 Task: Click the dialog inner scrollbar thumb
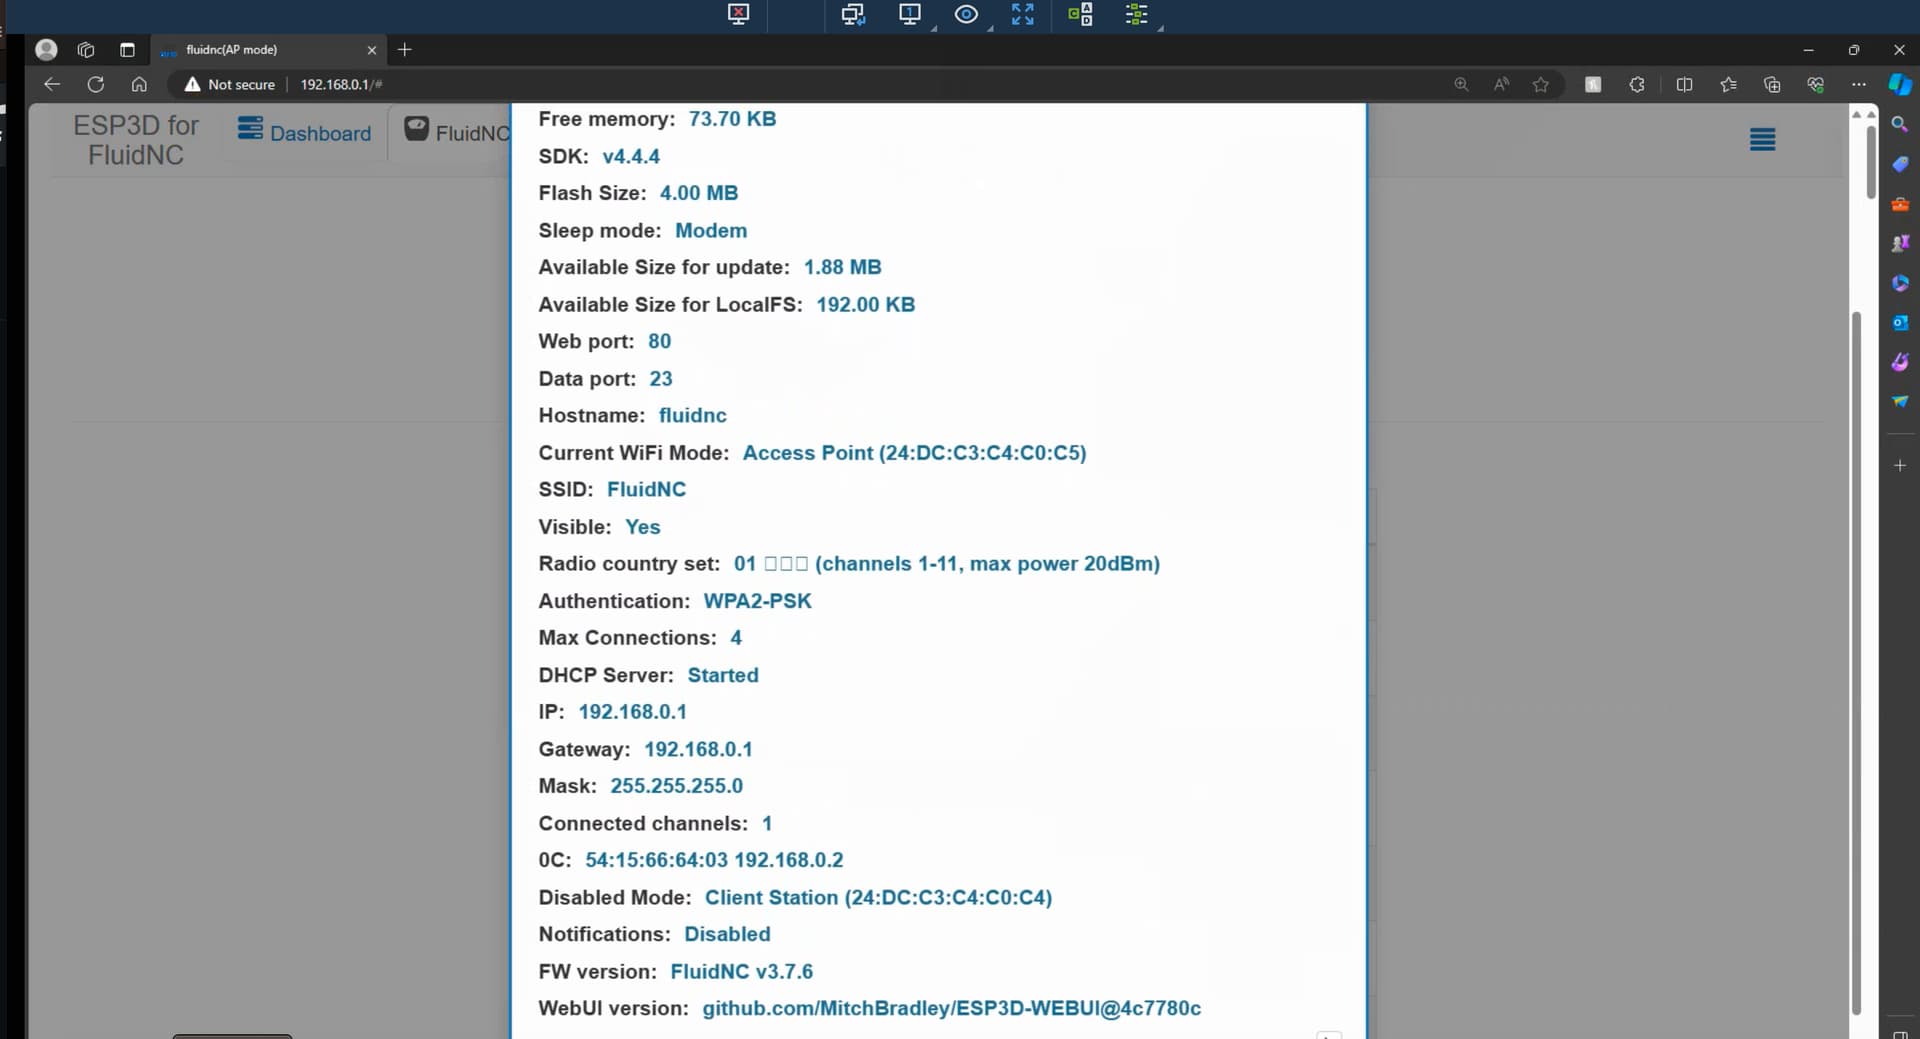click(x=1856, y=662)
